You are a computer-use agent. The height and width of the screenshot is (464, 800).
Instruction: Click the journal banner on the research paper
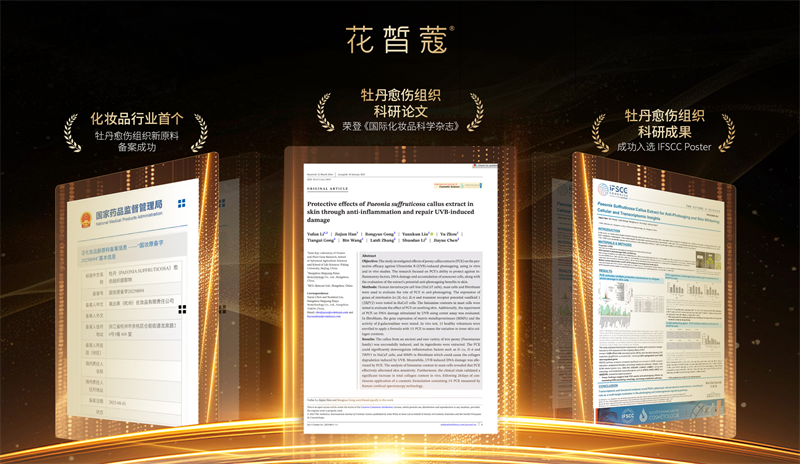coord(457,186)
